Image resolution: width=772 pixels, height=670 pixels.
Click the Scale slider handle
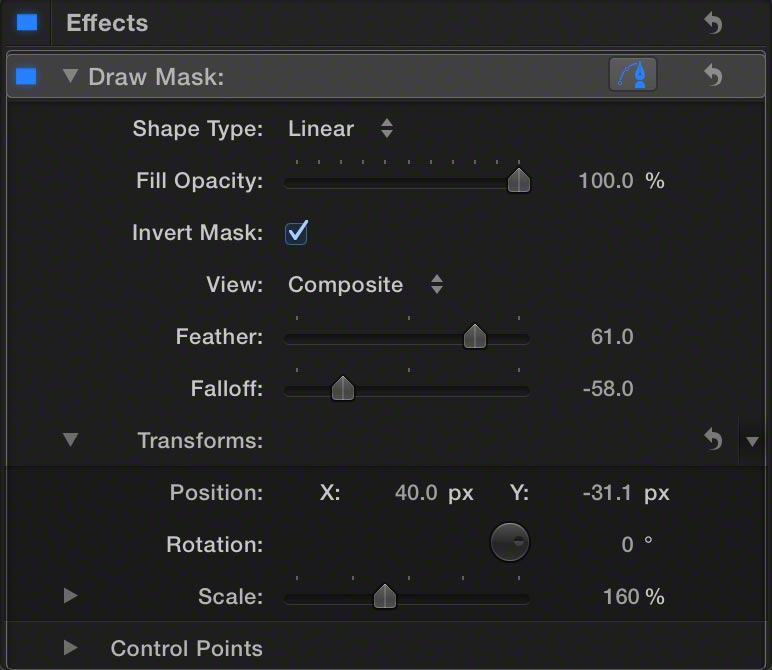click(385, 597)
